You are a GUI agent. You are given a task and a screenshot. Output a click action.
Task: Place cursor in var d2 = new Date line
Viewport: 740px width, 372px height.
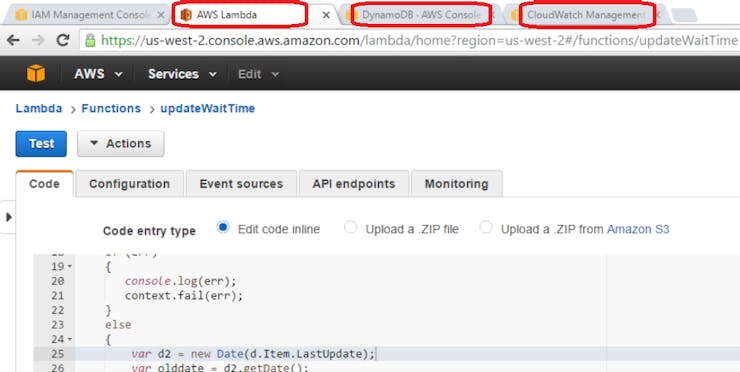[253, 354]
